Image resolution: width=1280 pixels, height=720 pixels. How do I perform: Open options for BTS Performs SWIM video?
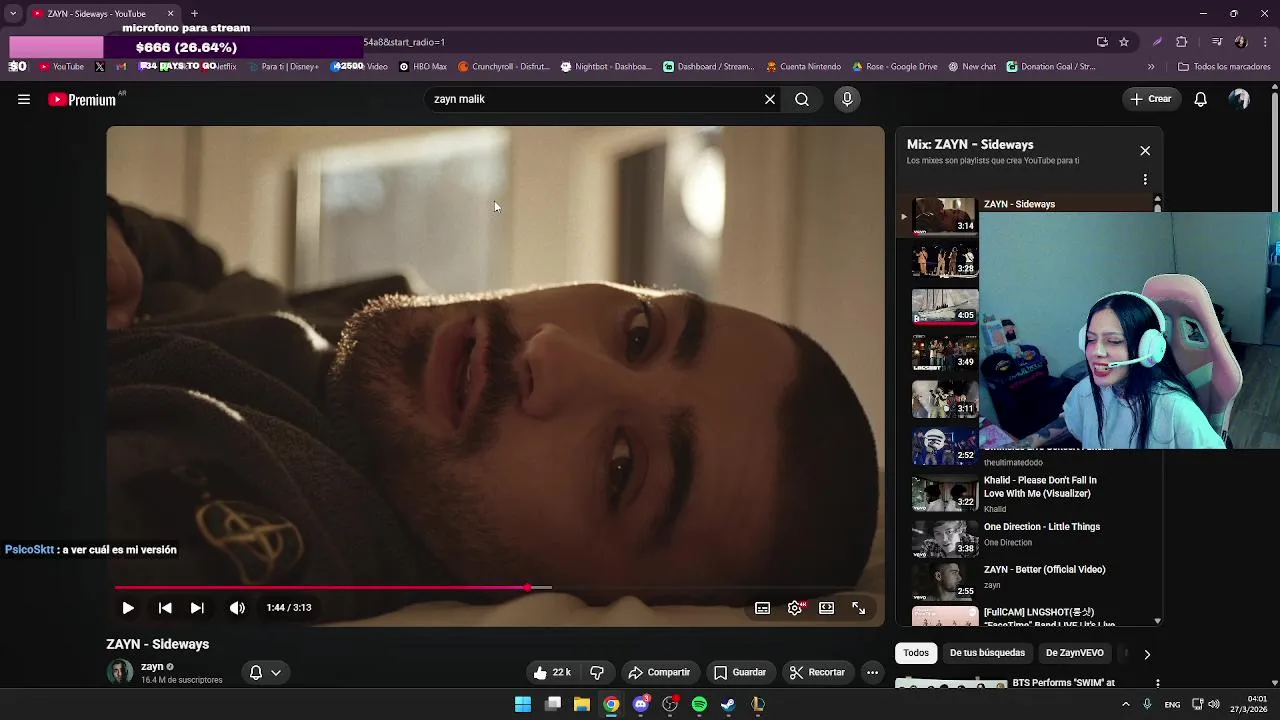(x=1157, y=683)
